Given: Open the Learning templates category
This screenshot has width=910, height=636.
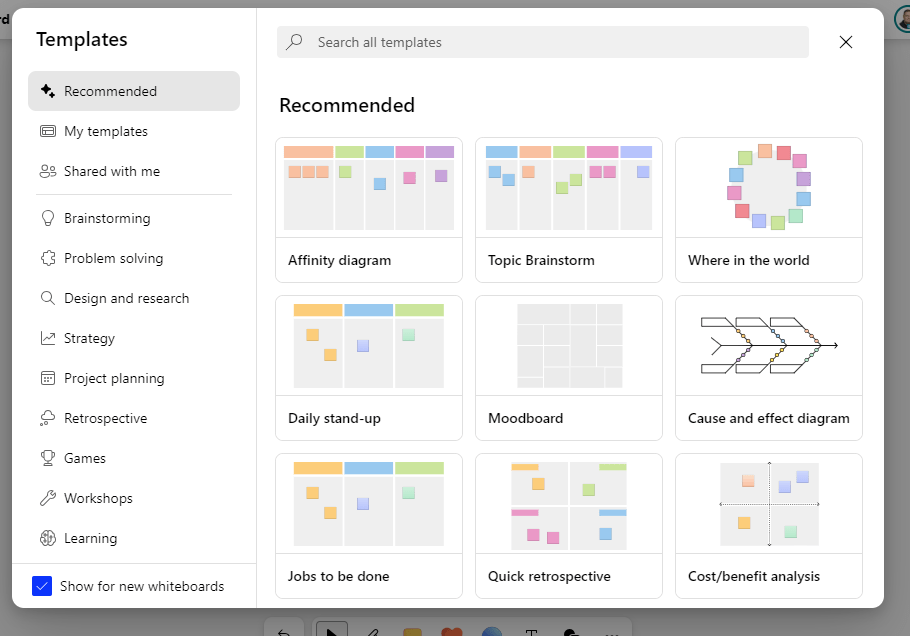Looking at the screenshot, I should point(90,538).
